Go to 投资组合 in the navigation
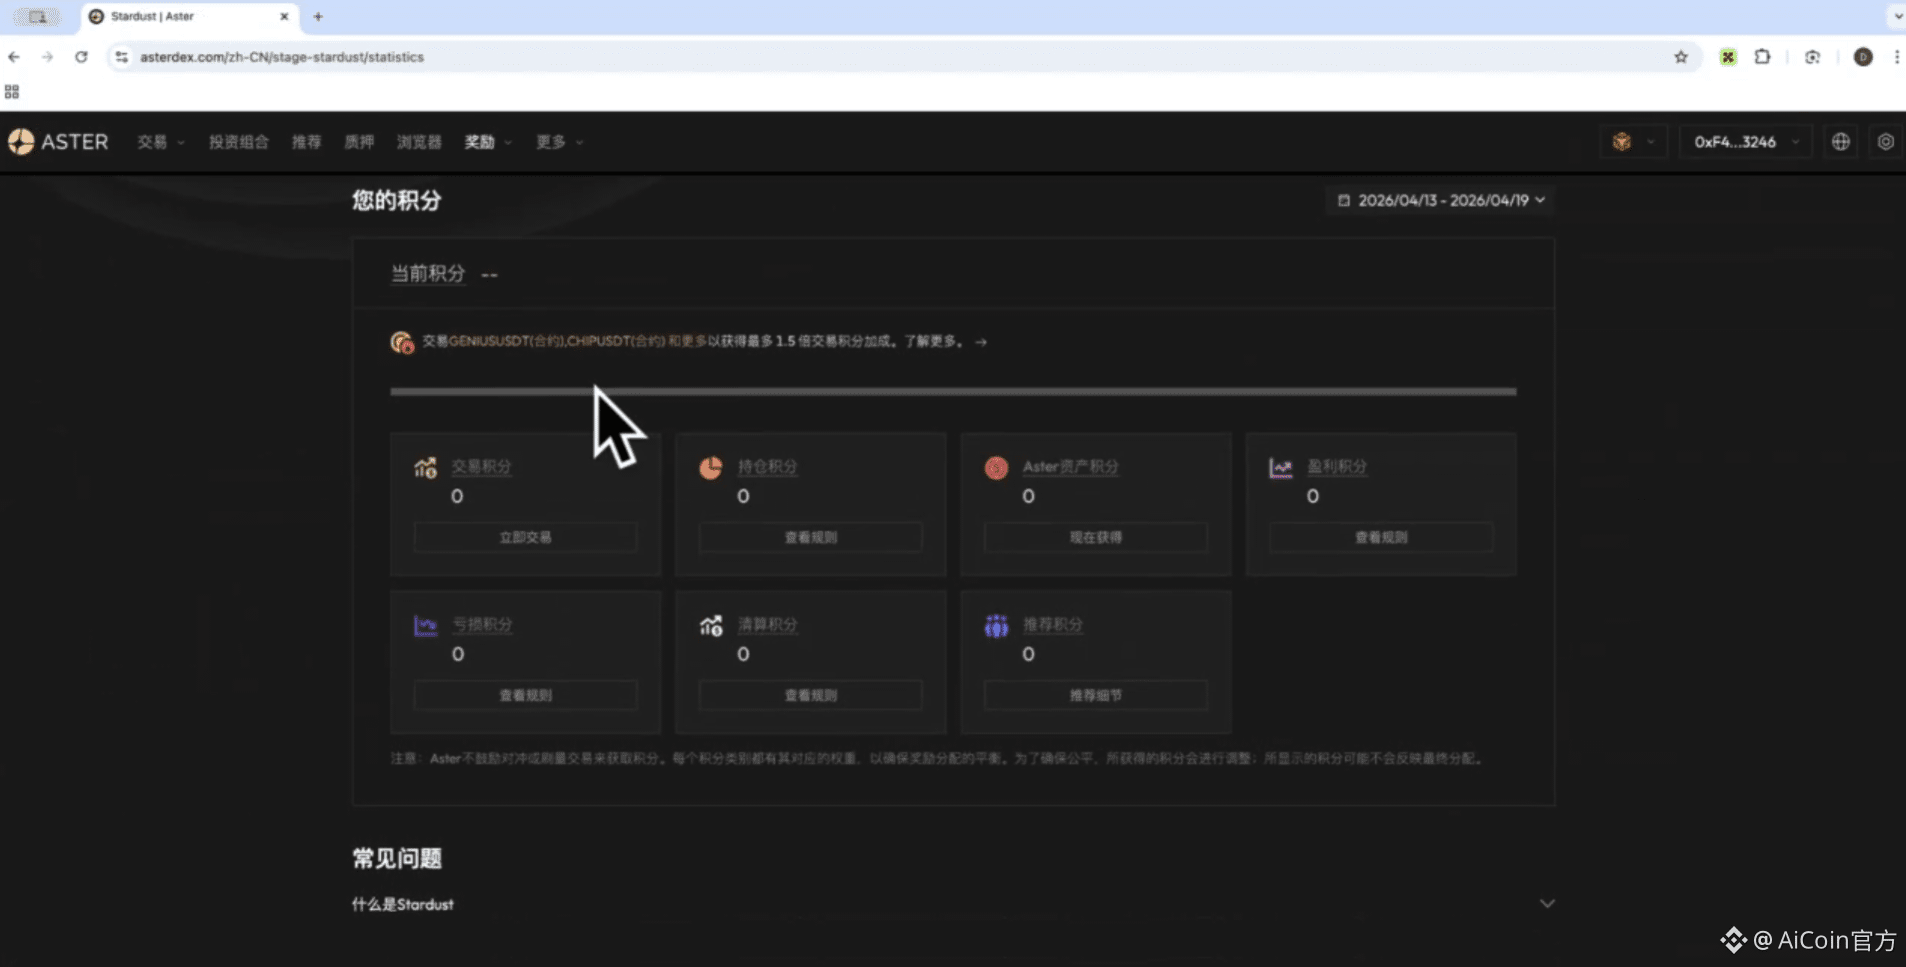The width and height of the screenshot is (1906, 967). tap(238, 142)
